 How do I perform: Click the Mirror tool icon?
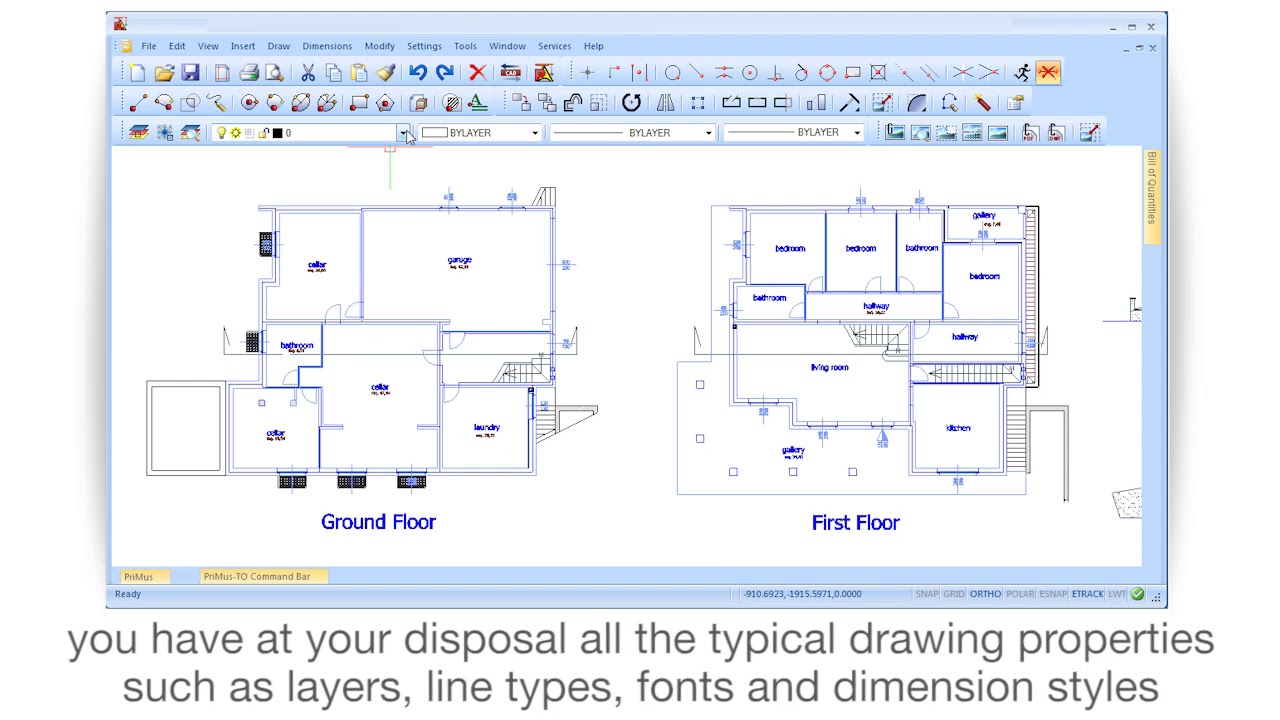tap(665, 102)
